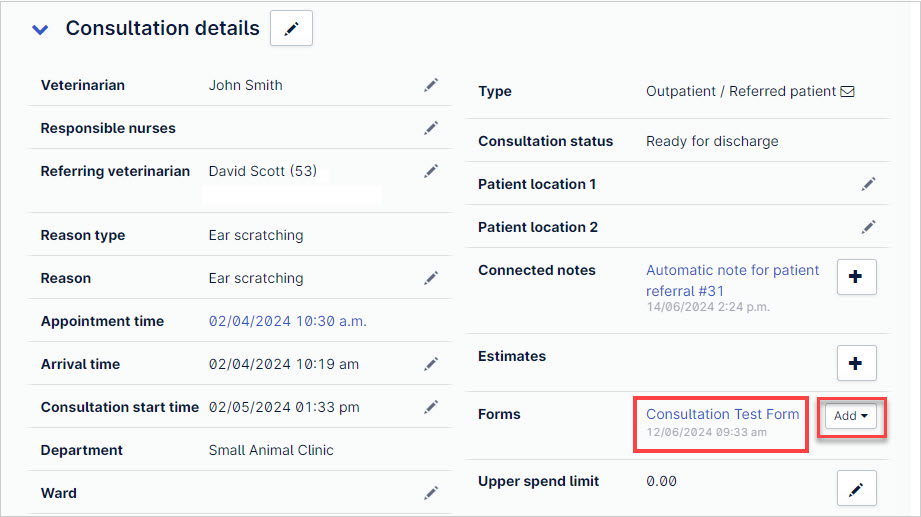Edit the Referring veterinarian pencil icon
Viewport: 921px width, 517px height.
point(431,171)
